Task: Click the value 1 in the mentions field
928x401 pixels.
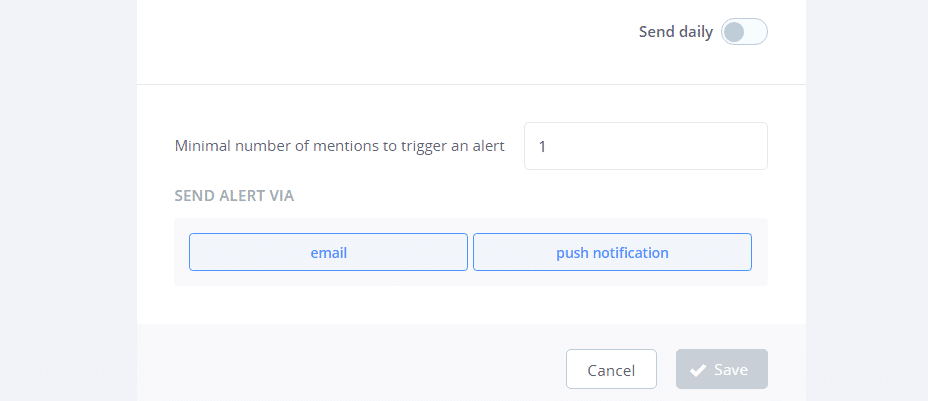Action: [542, 146]
